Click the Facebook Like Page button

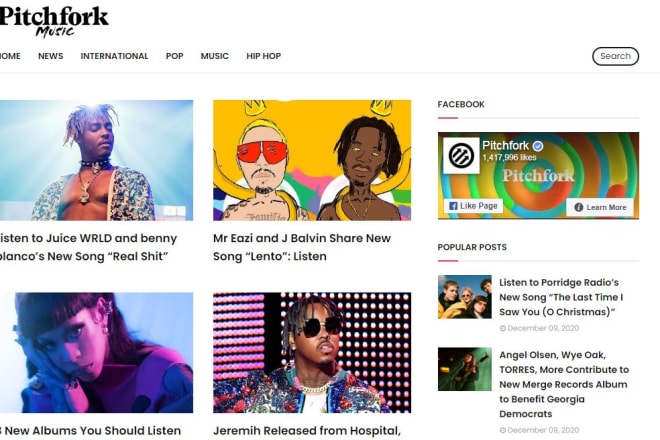tap(474, 206)
